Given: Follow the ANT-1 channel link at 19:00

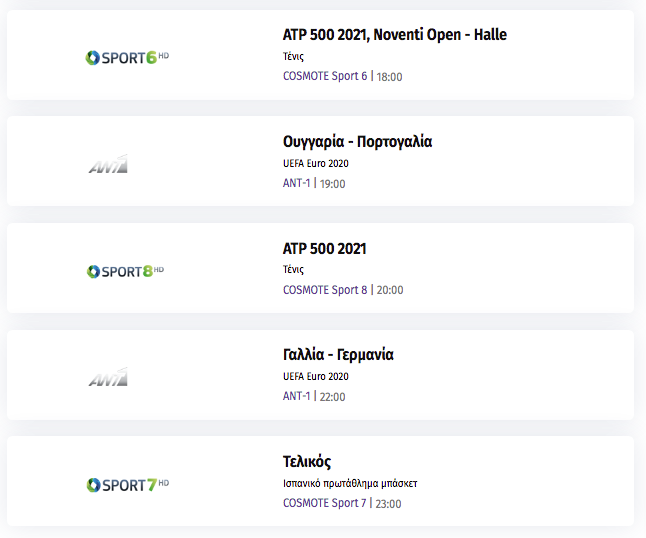Looking at the screenshot, I should [x=297, y=183].
